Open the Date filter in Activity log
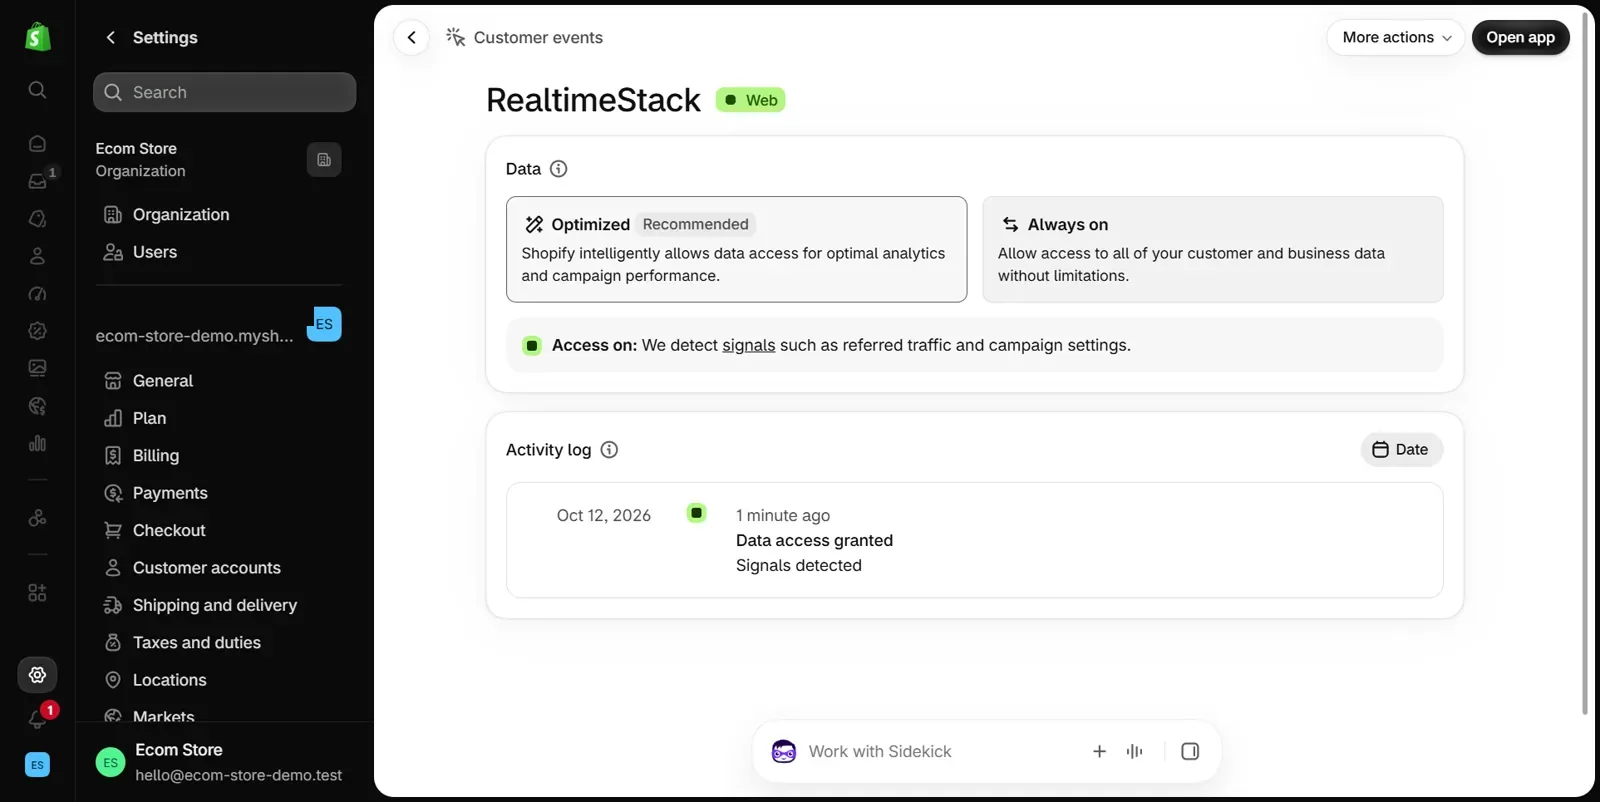The image size is (1600, 802). 1401,450
